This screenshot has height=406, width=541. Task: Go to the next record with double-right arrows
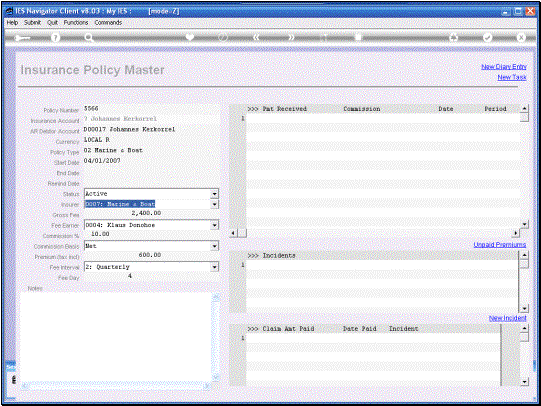[x=292, y=37]
